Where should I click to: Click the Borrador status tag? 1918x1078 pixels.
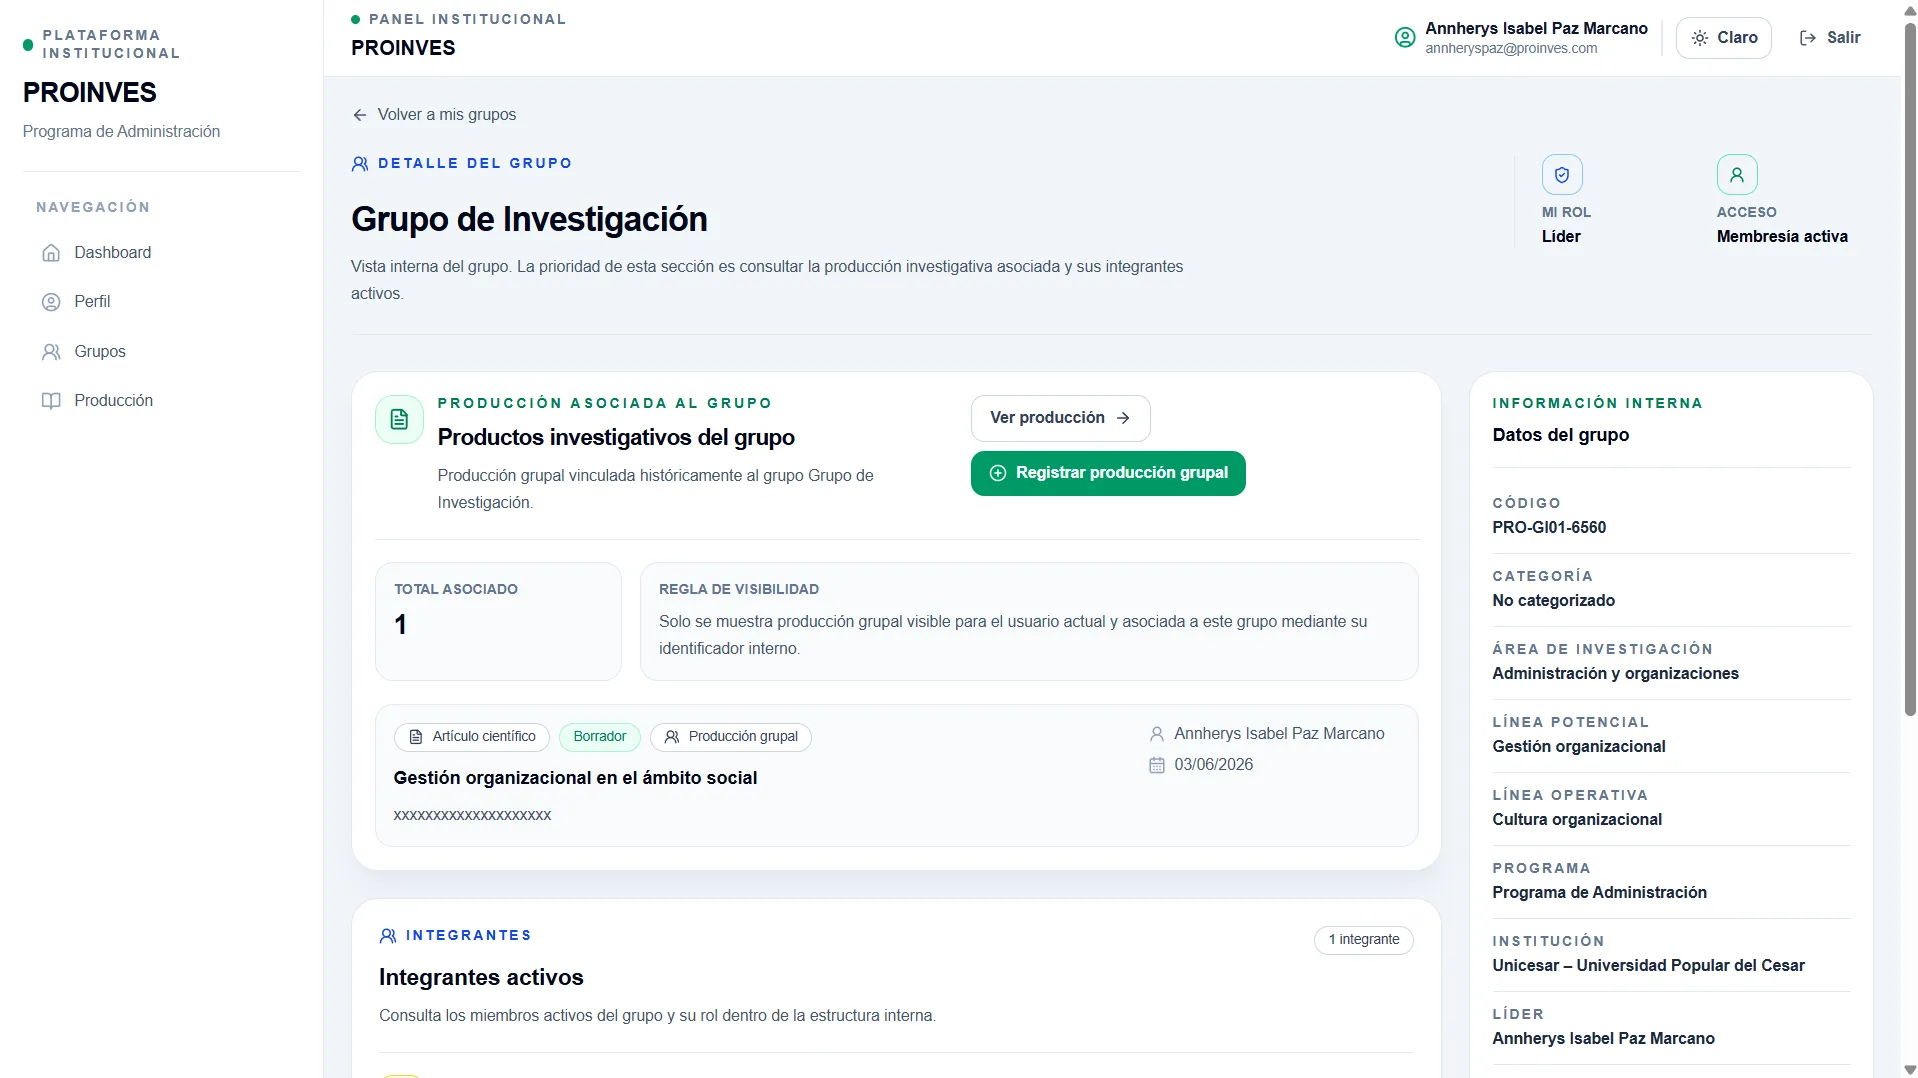[599, 737]
